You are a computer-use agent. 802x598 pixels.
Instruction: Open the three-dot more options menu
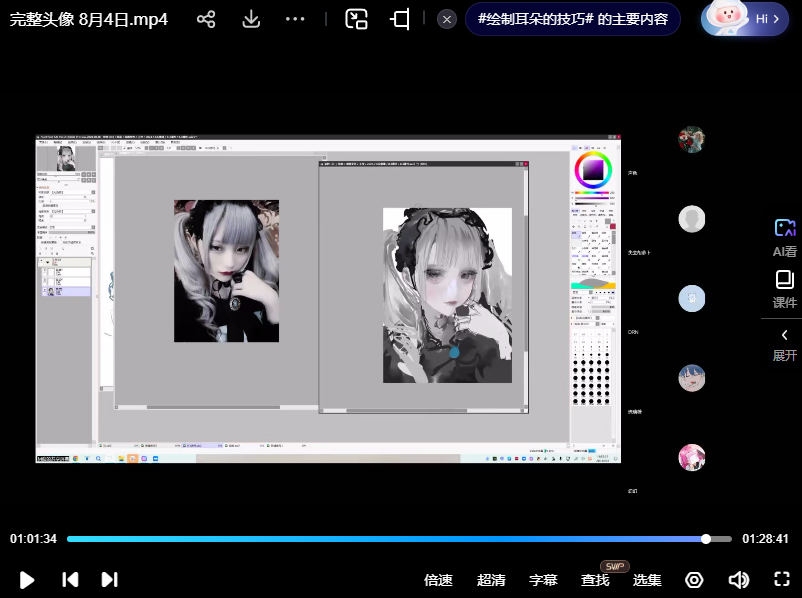click(x=295, y=19)
